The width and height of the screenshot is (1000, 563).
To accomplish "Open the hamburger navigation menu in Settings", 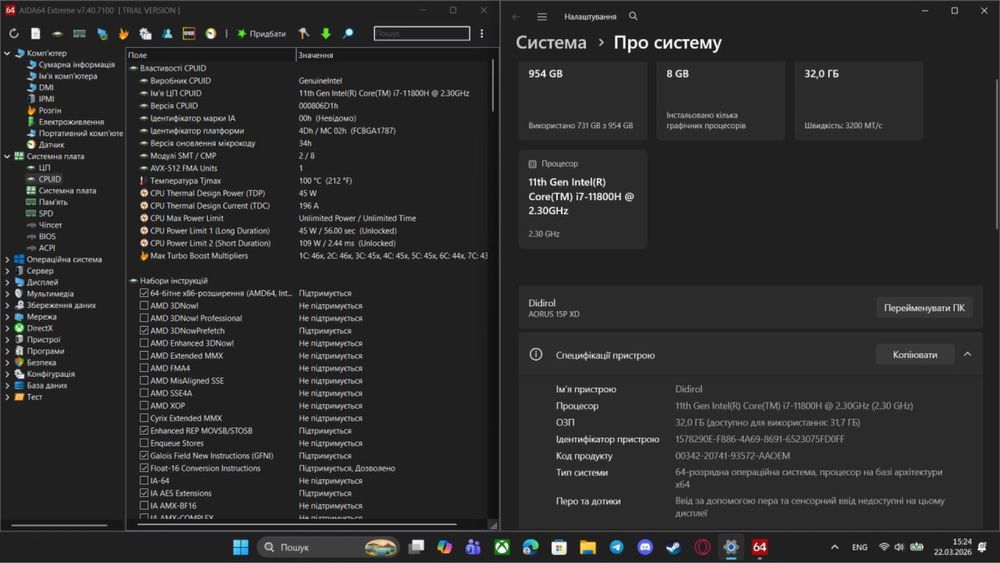I will pos(542,17).
